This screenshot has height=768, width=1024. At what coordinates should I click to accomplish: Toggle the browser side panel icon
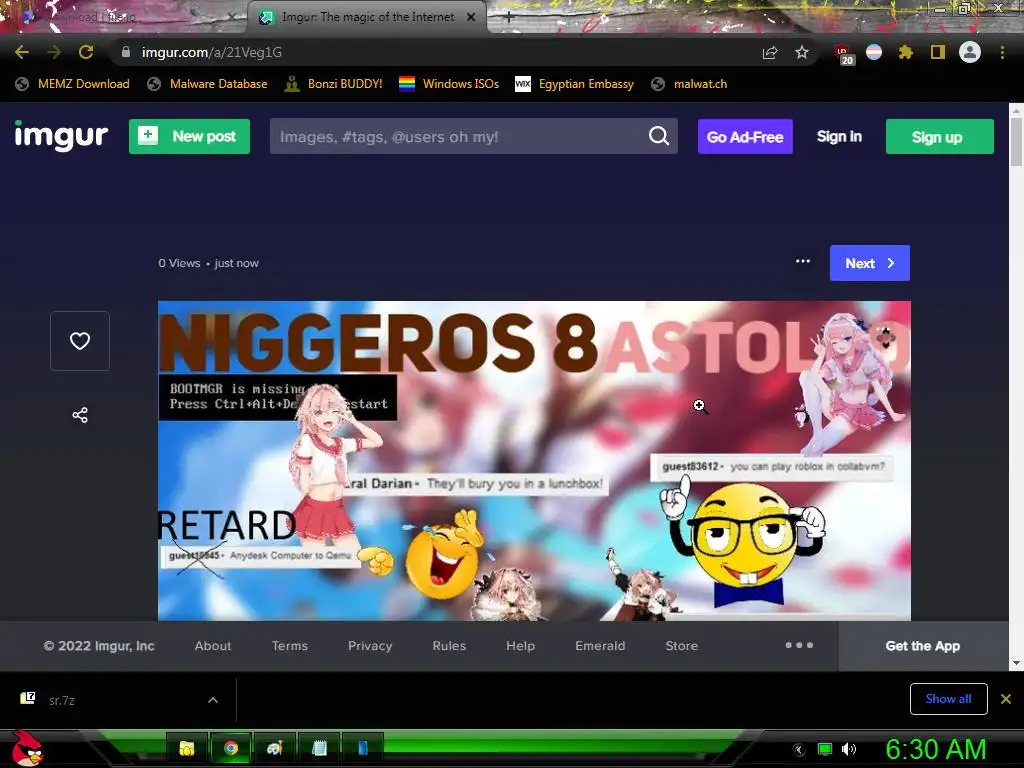point(938,52)
